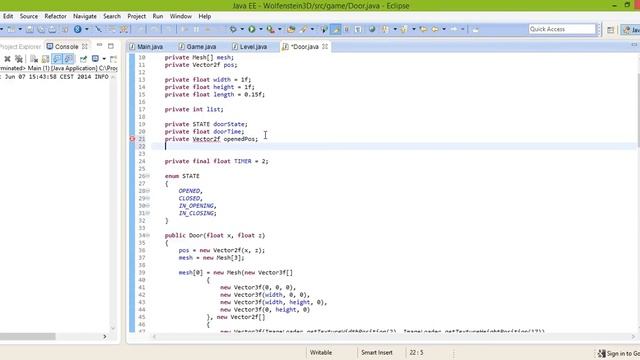Open the External Tools dropdown arrow
Viewport: 640px width, 360px height.
click(x=279, y=29)
